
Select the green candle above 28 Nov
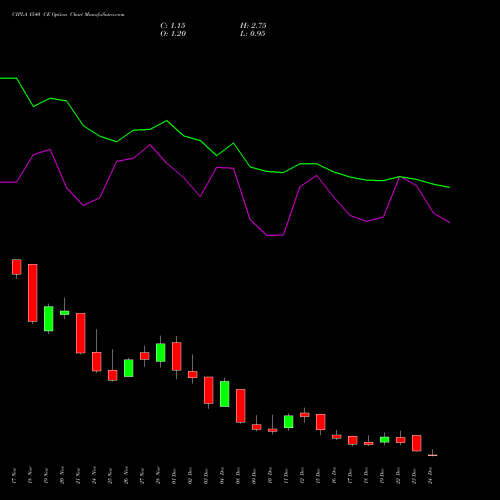pyautogui.click(x=161, y=352)
